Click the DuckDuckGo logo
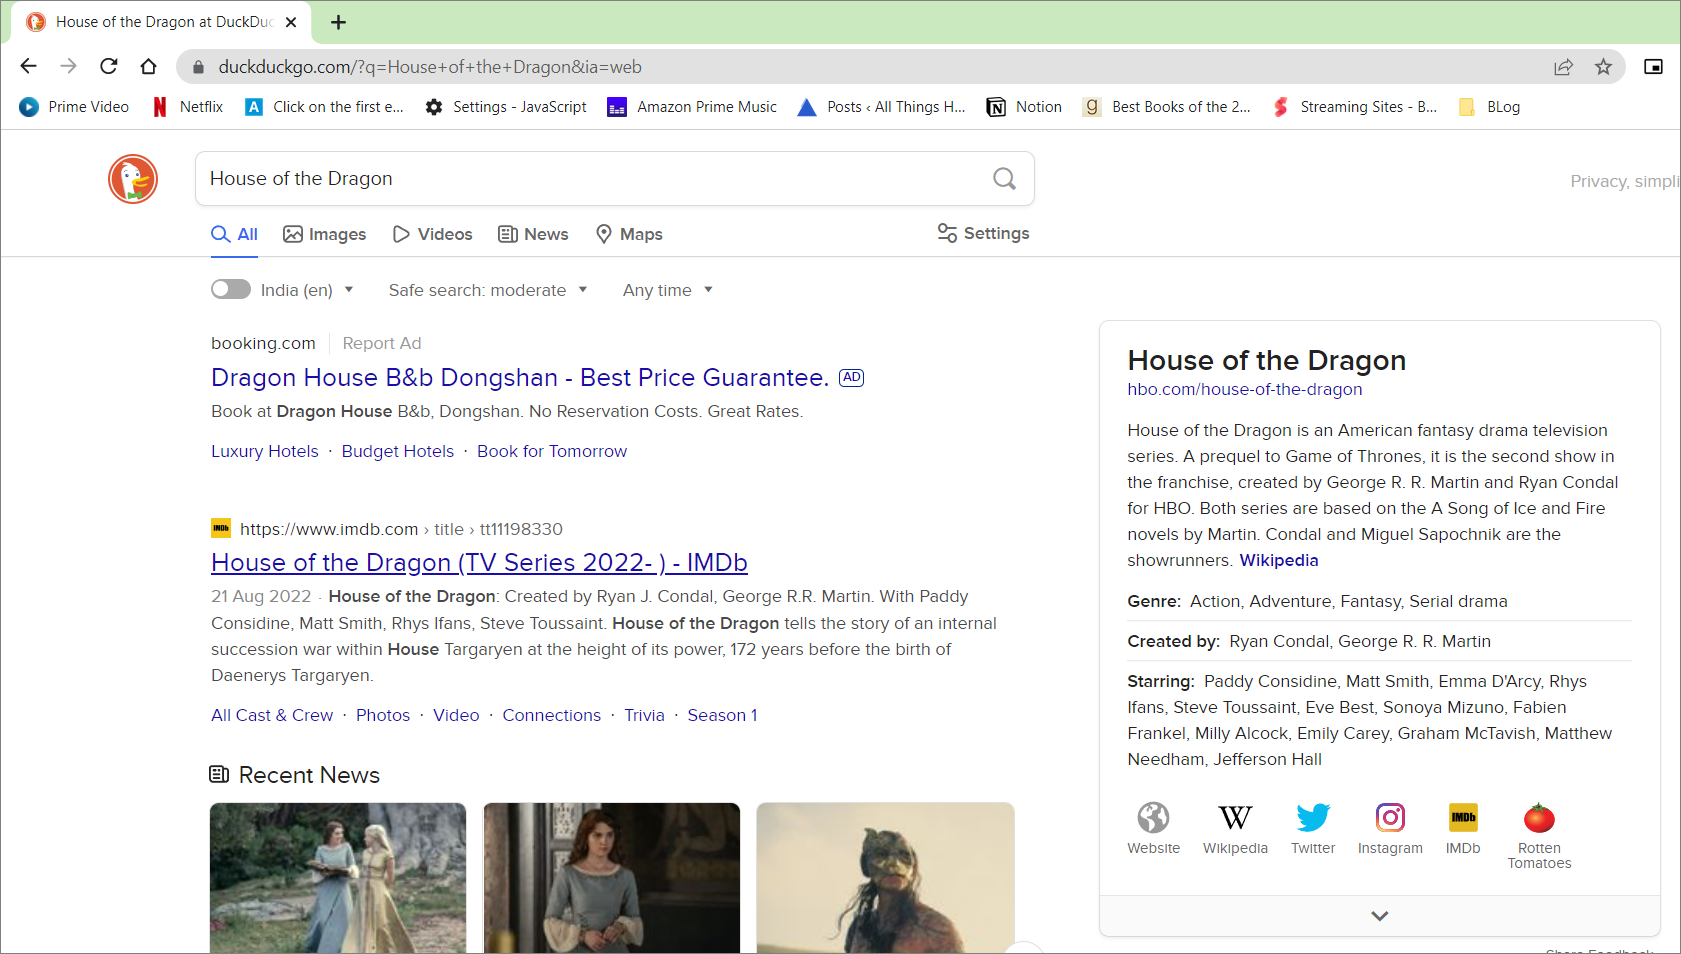Viewport: 1681px width, 954px height. point(133,179)
